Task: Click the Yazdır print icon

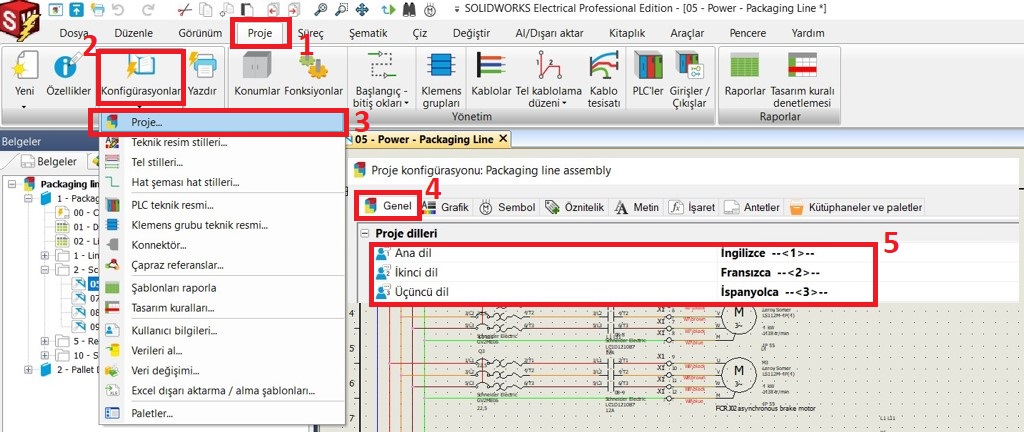Action: coord(202,68)
